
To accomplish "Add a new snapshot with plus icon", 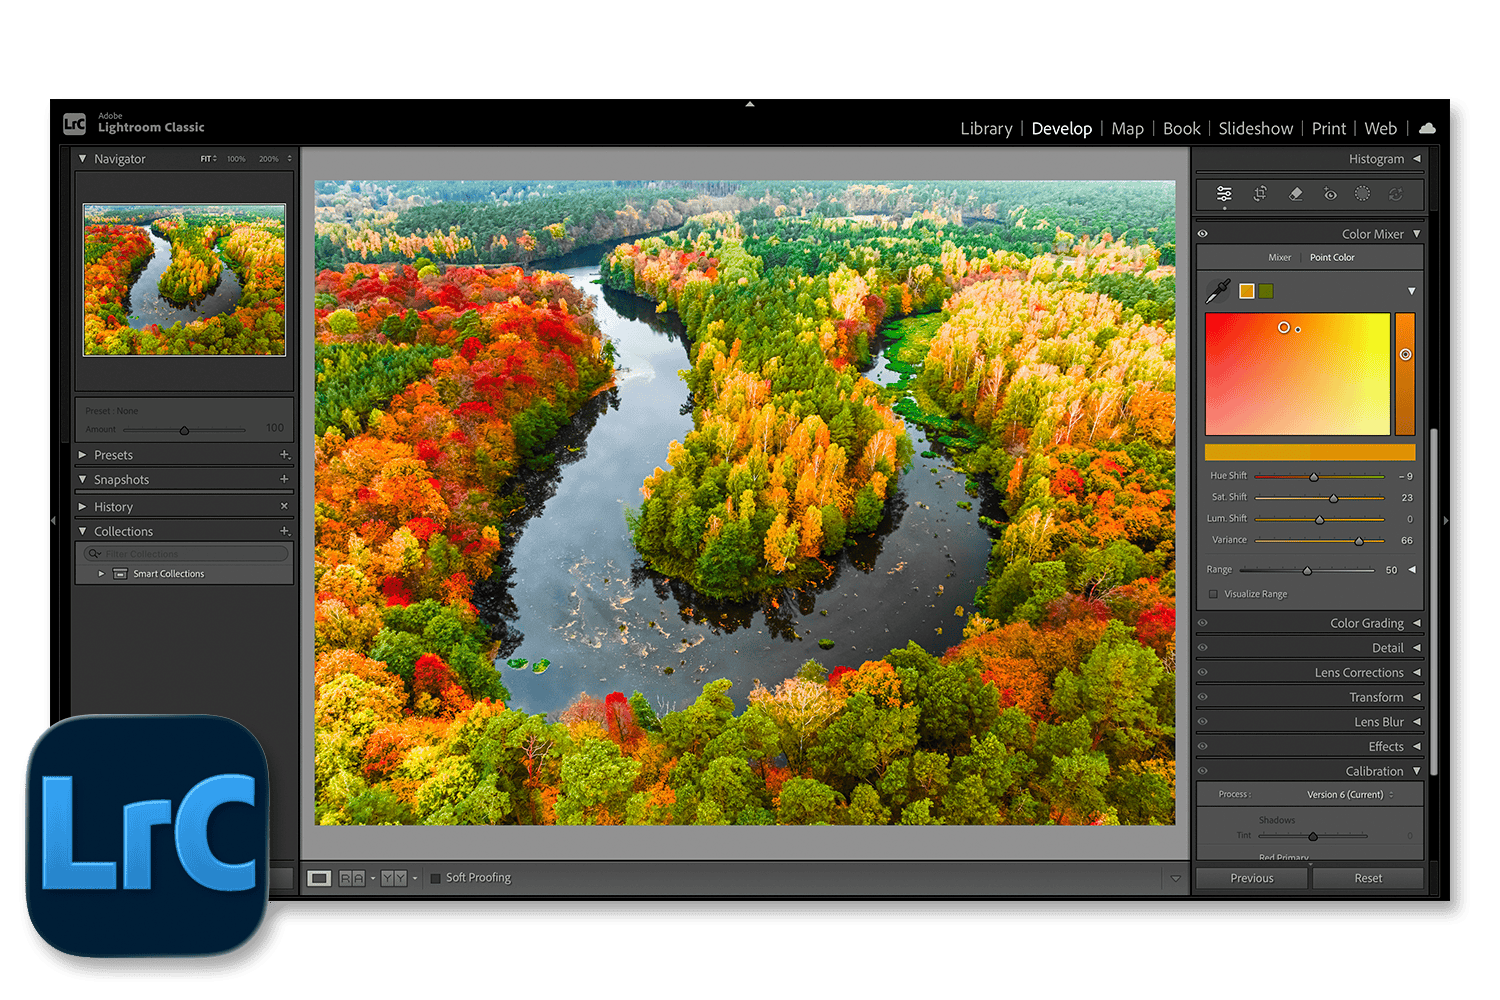I will (x=284, y=480).
